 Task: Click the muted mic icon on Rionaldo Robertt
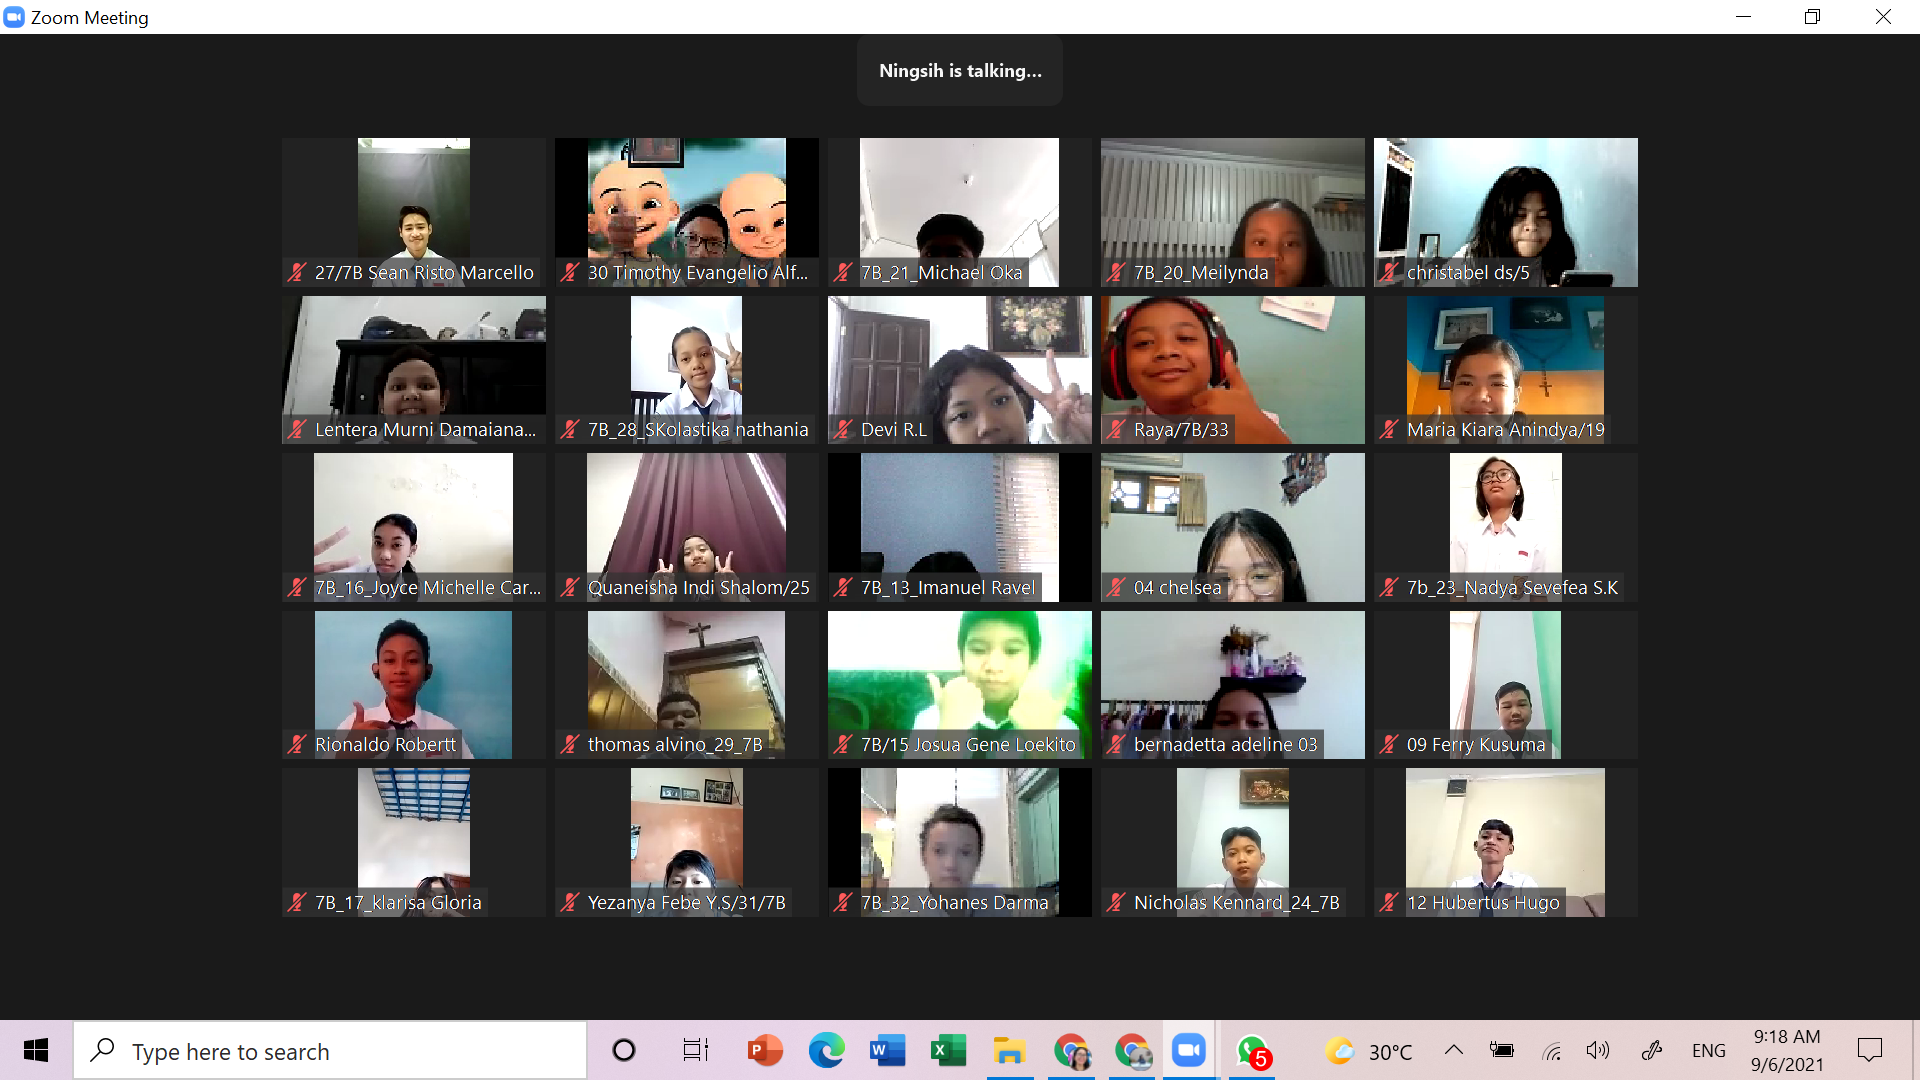coord(297,744)
